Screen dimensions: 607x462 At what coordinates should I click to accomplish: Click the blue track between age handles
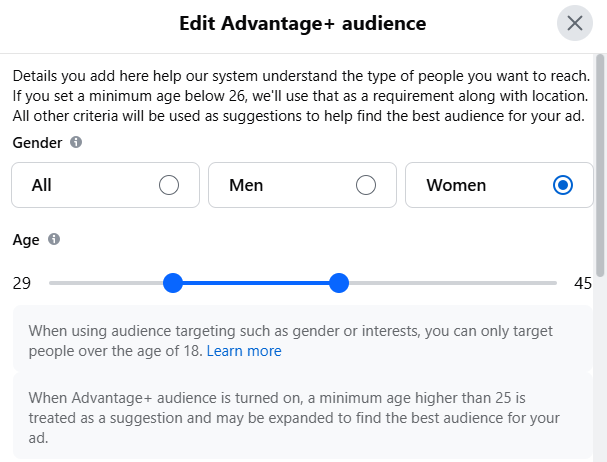(x=256, y=283)
